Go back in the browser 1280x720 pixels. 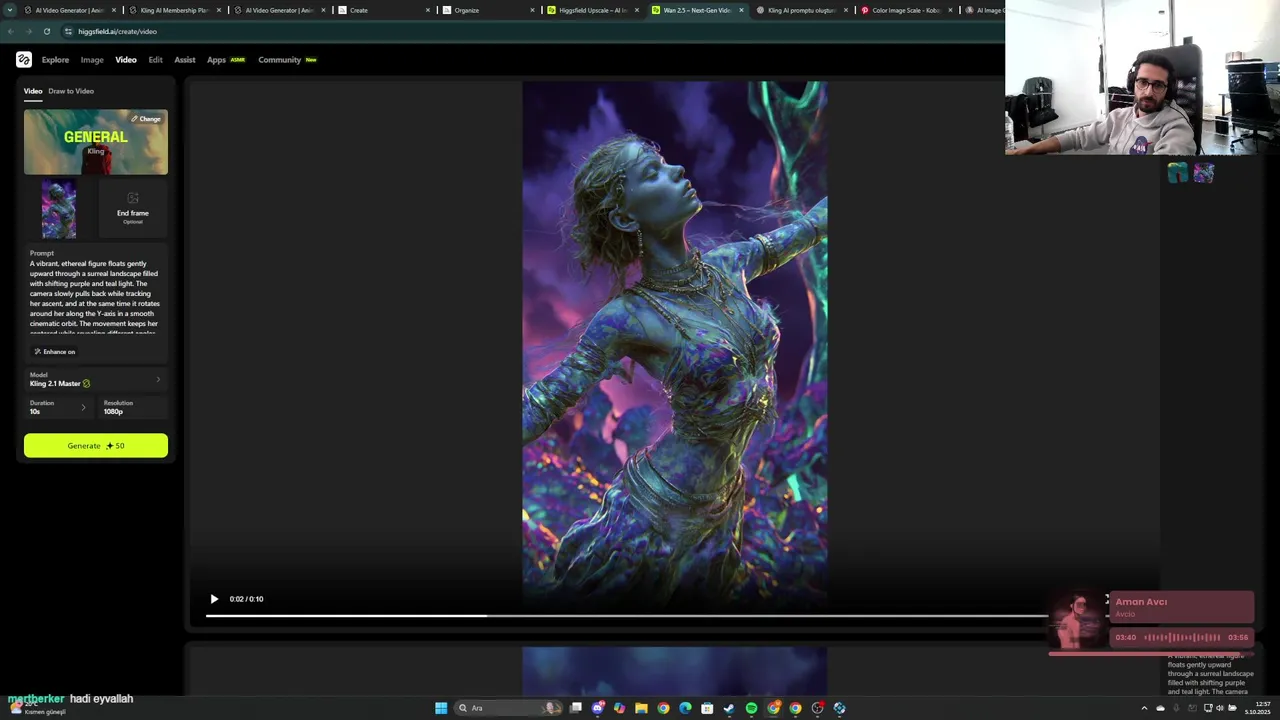11,31
